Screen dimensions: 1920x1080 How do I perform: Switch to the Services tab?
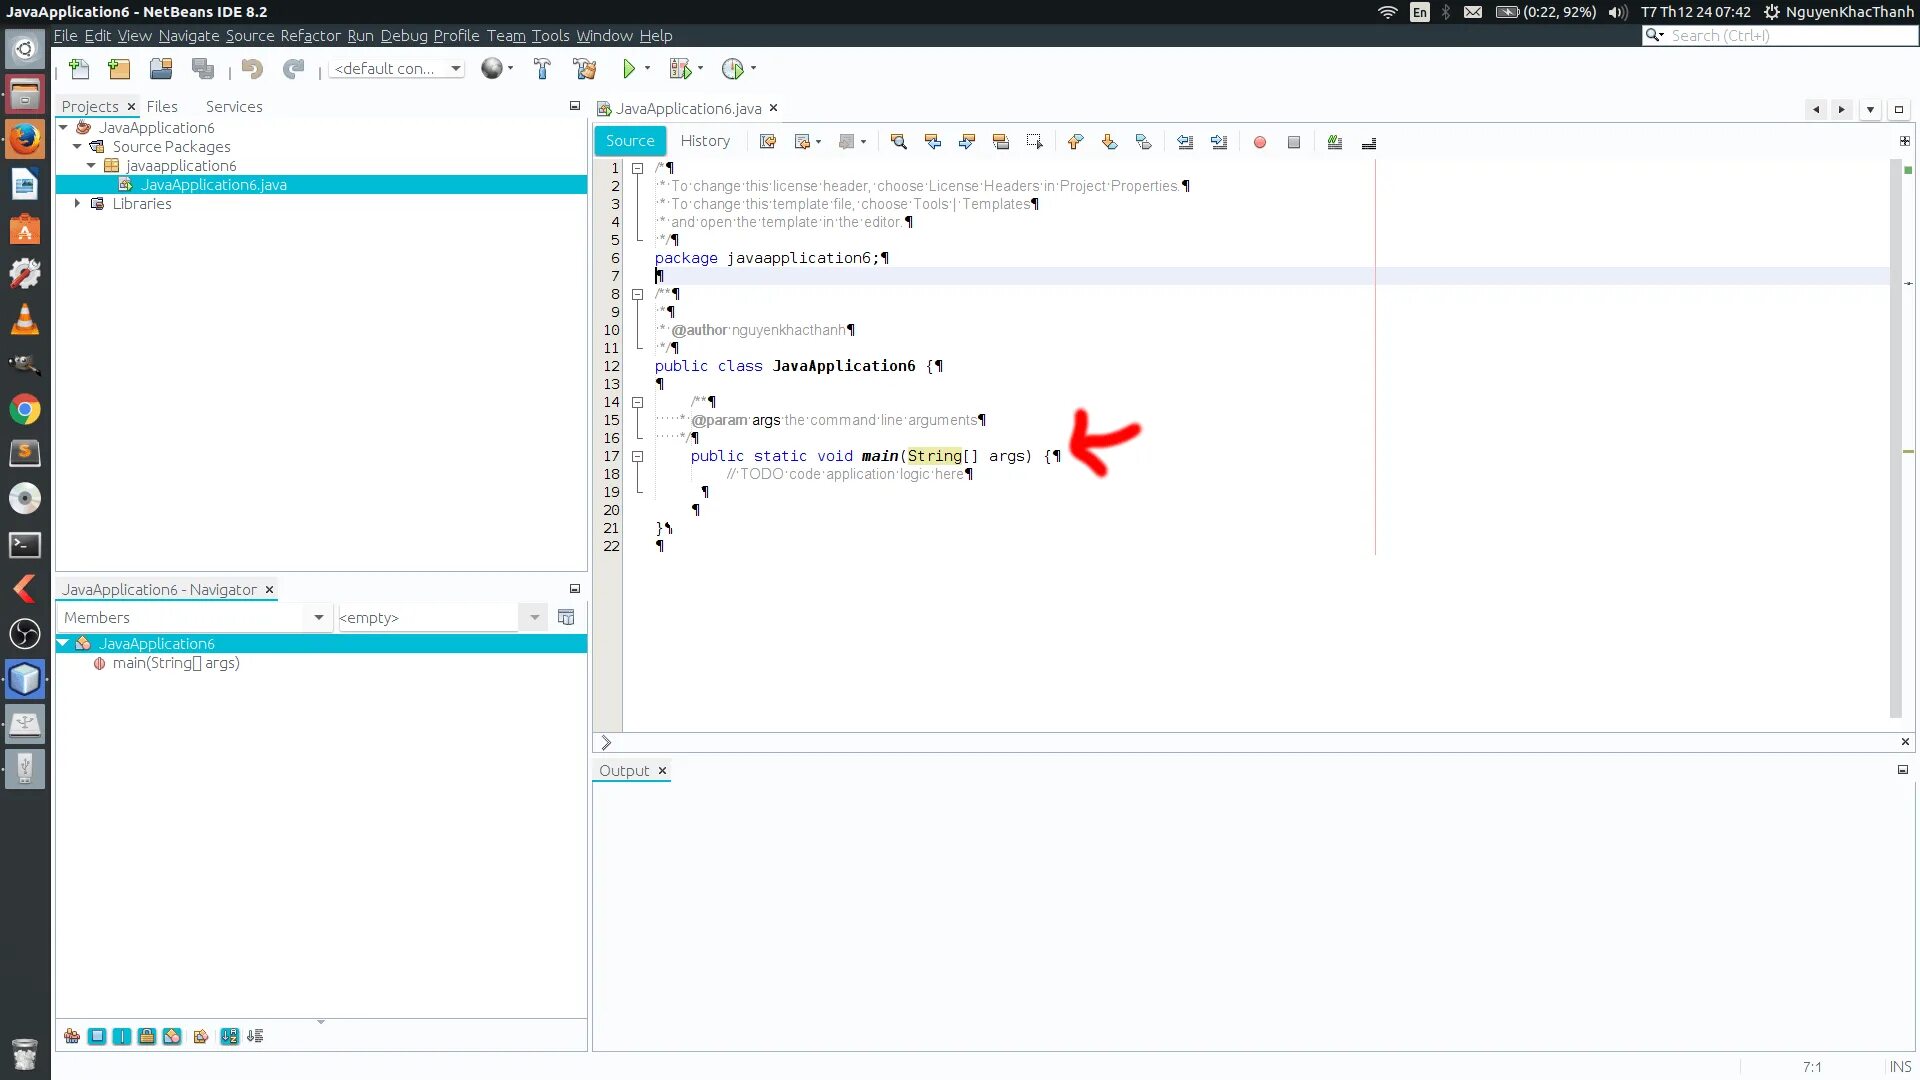click(234, 107)
